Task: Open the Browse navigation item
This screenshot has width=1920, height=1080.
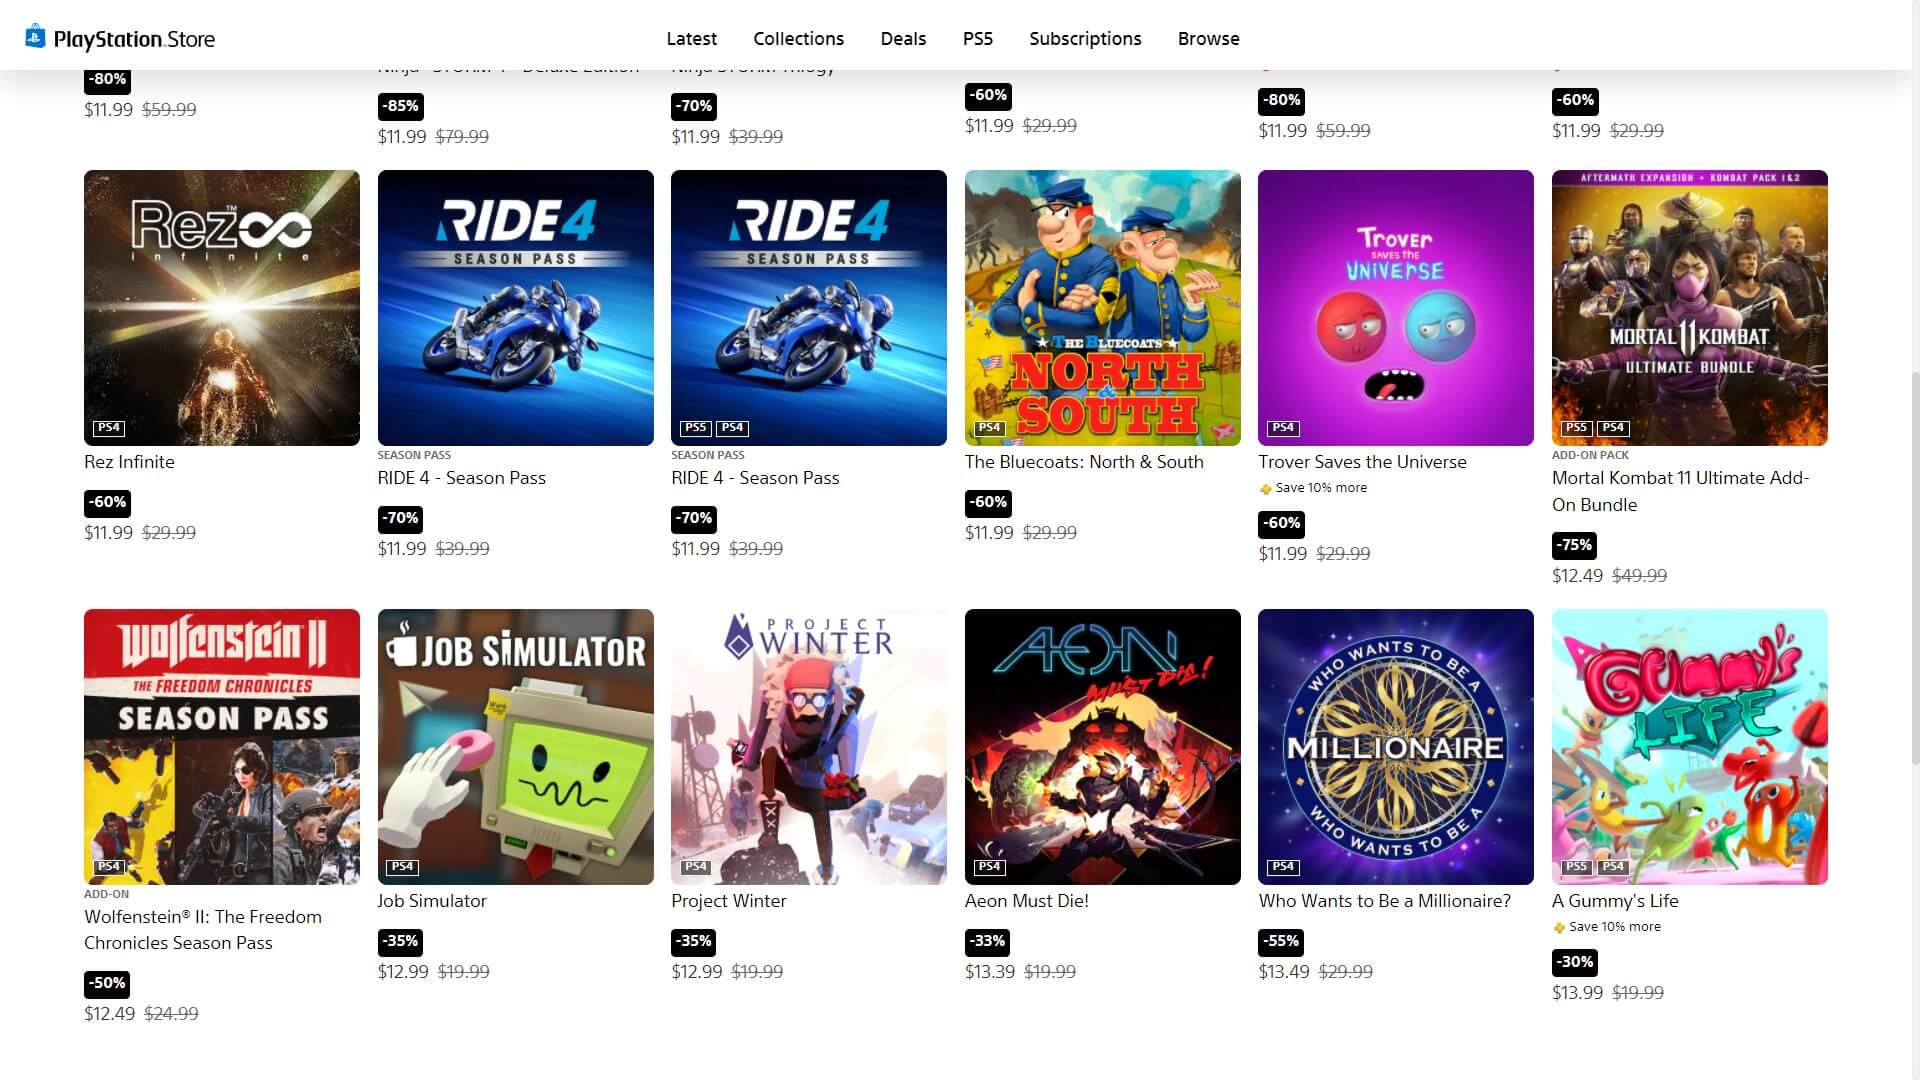Action: [1208, 38]
